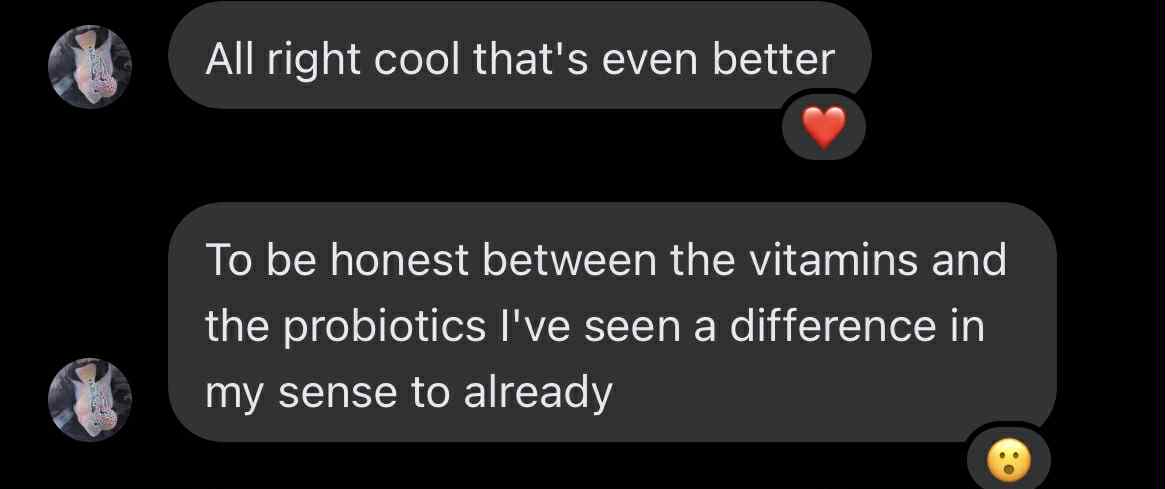View the profile from the top profile picture
Screen dimensions: 1165x489
(90, 66)
